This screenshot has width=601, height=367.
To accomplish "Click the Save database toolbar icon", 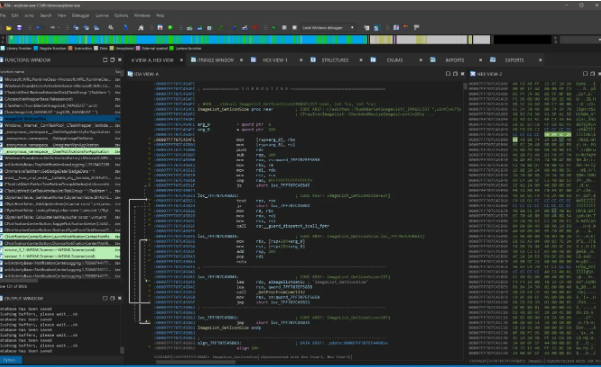I will [19, 28].
